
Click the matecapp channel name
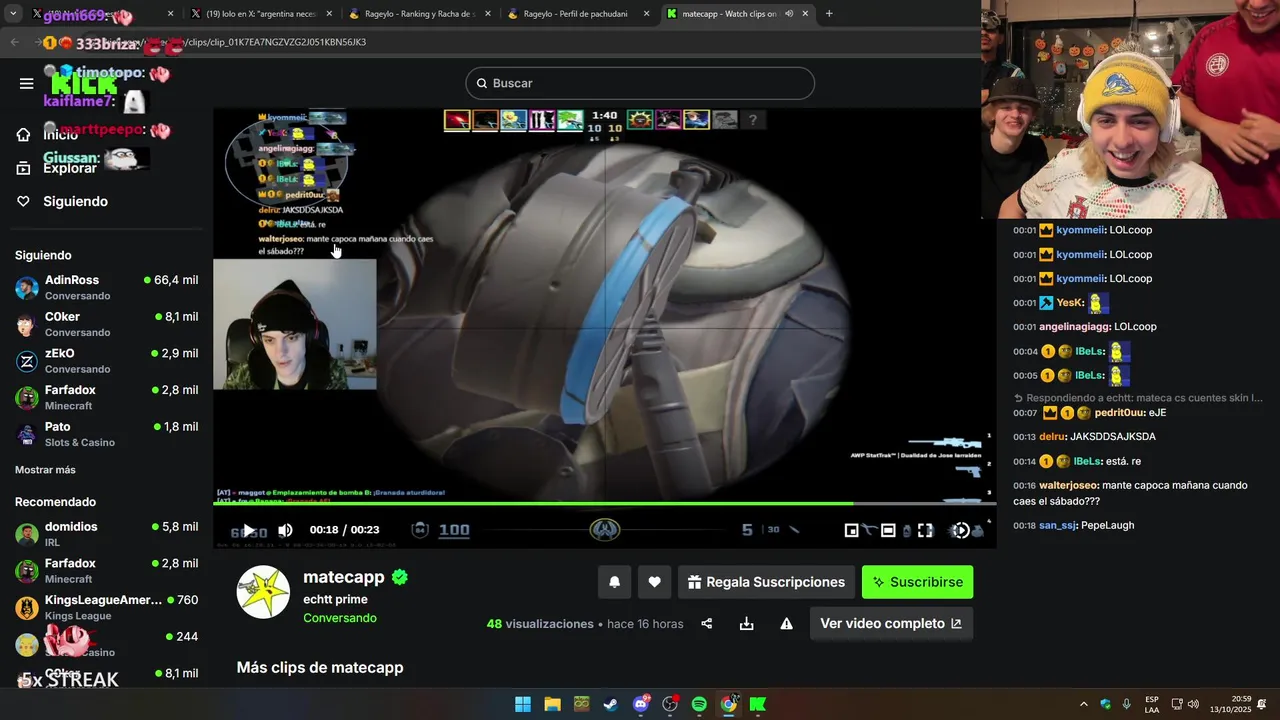pyautogui.click(x=344, y=577)
